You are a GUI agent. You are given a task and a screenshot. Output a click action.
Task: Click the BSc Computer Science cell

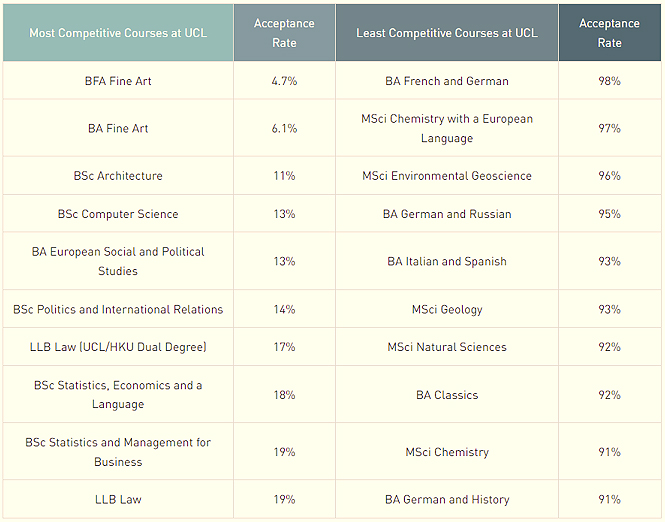click(118, 214)
